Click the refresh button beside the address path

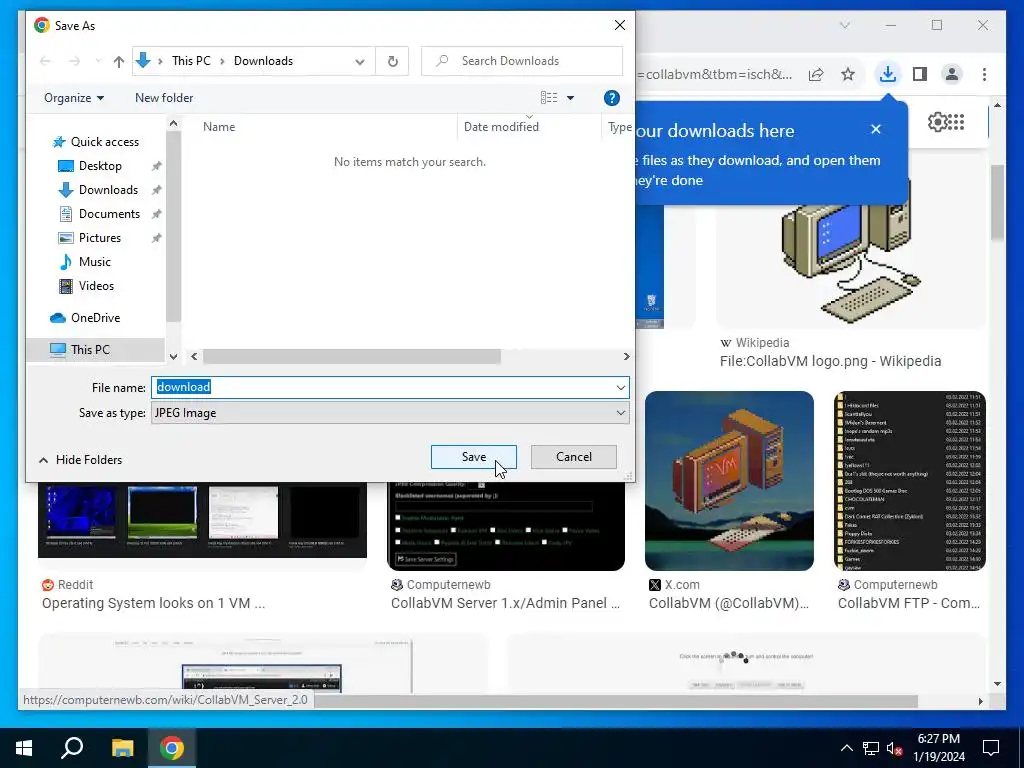coord(392,61)
